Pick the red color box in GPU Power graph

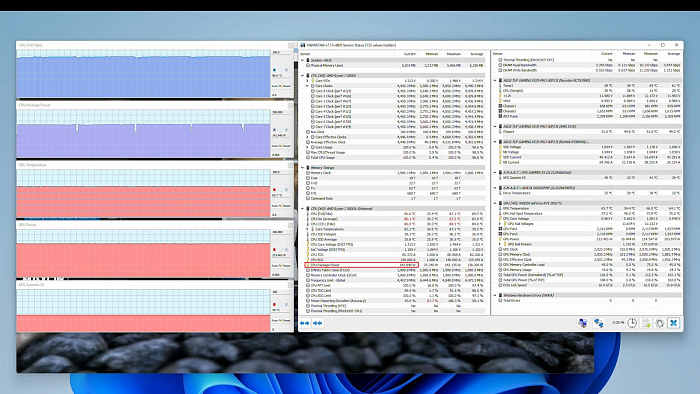[x=274, y=249]
